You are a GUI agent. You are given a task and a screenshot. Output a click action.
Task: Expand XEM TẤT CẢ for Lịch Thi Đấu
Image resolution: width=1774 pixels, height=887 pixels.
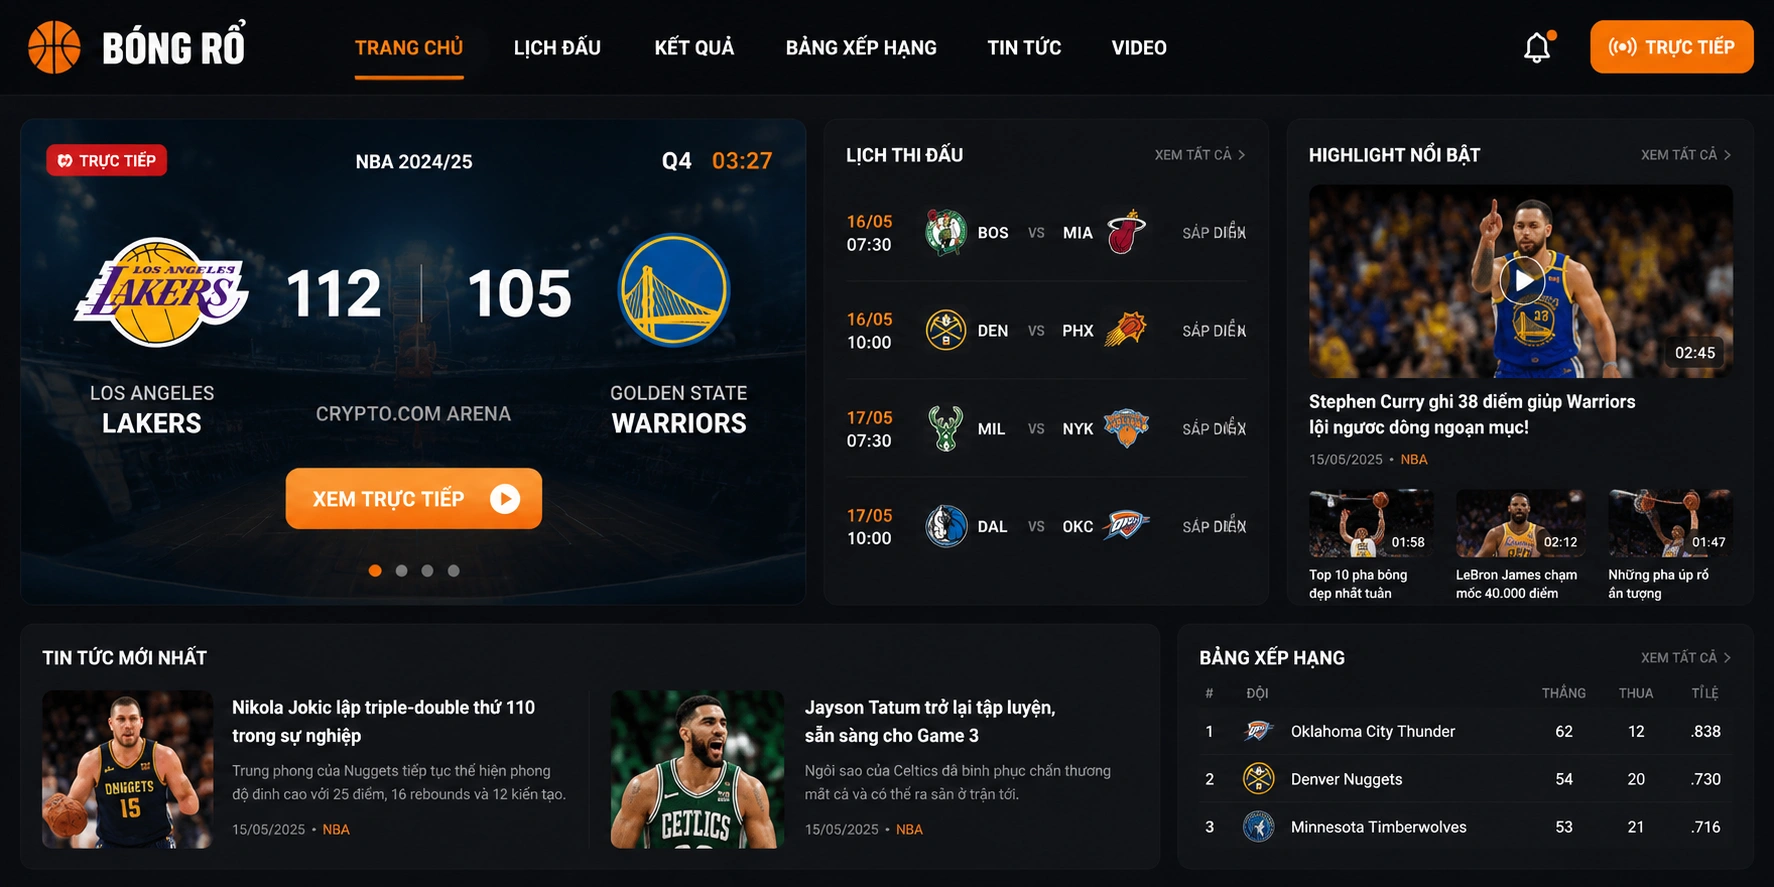click(x=1200, y=155)
